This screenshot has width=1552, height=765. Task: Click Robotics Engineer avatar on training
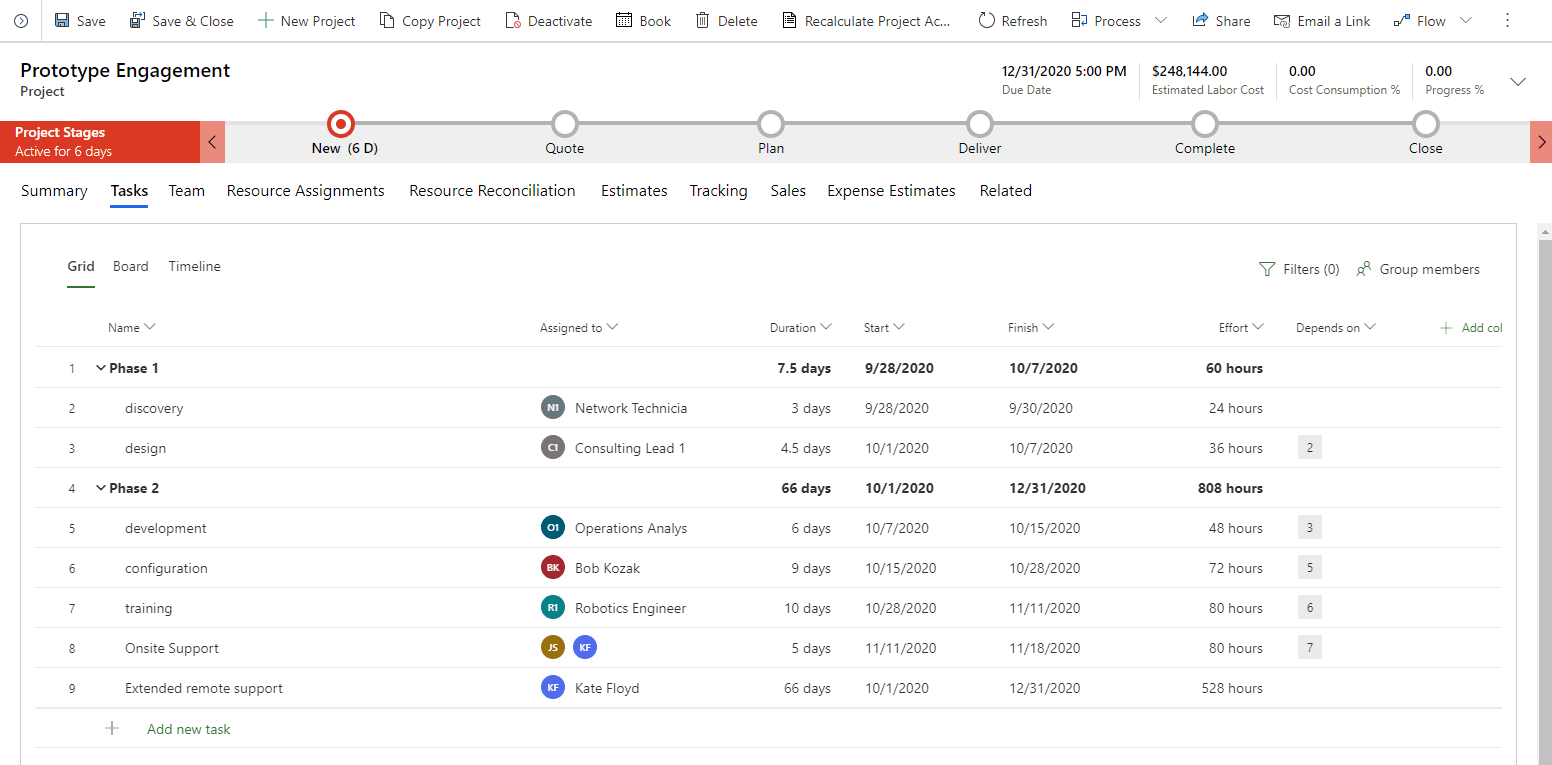coord(553,608)
